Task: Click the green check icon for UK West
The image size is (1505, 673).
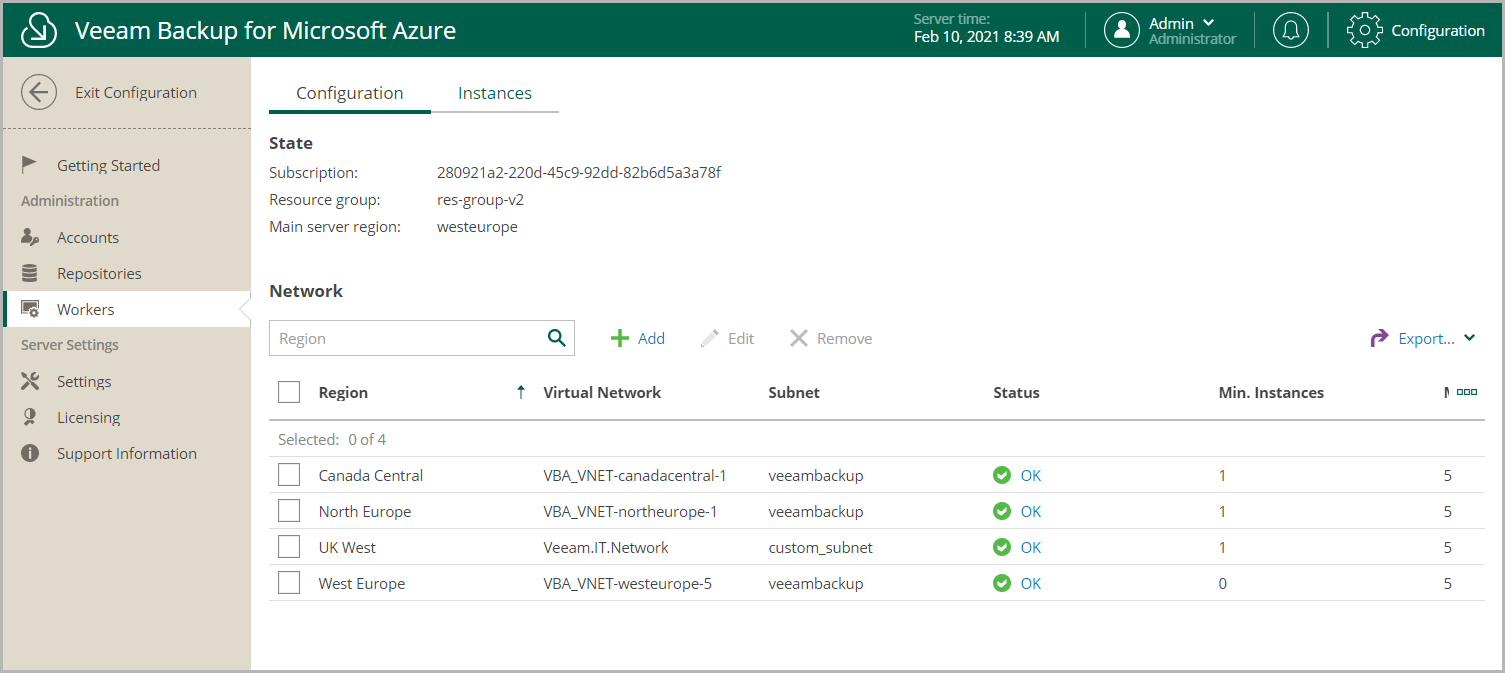Action: pos(1002,547)
